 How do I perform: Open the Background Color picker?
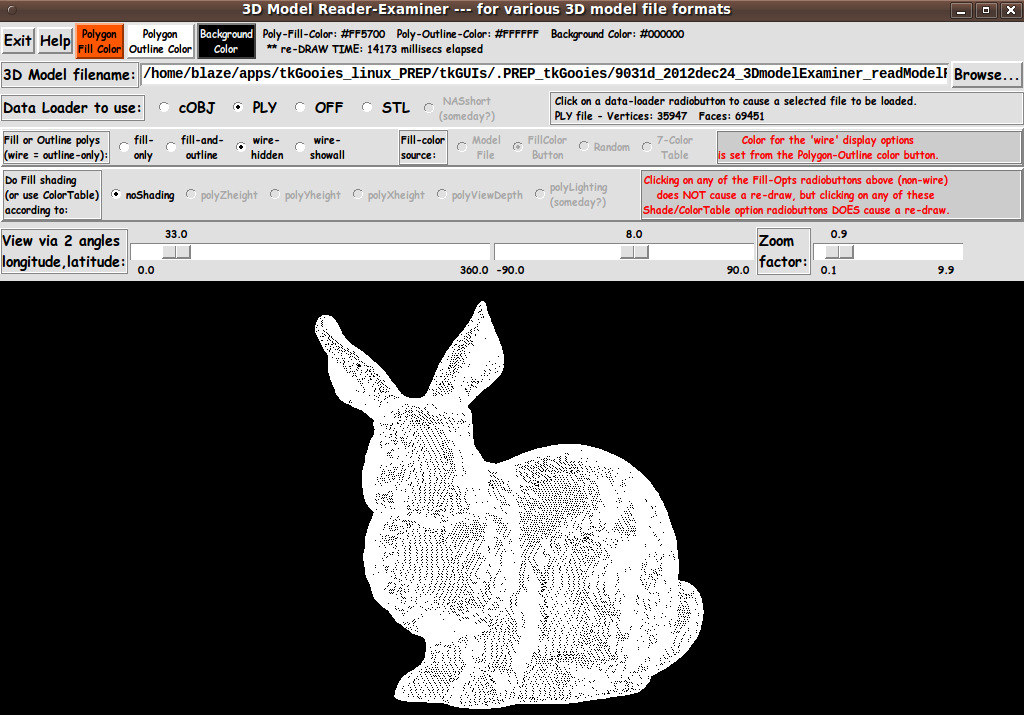point(226,41)
